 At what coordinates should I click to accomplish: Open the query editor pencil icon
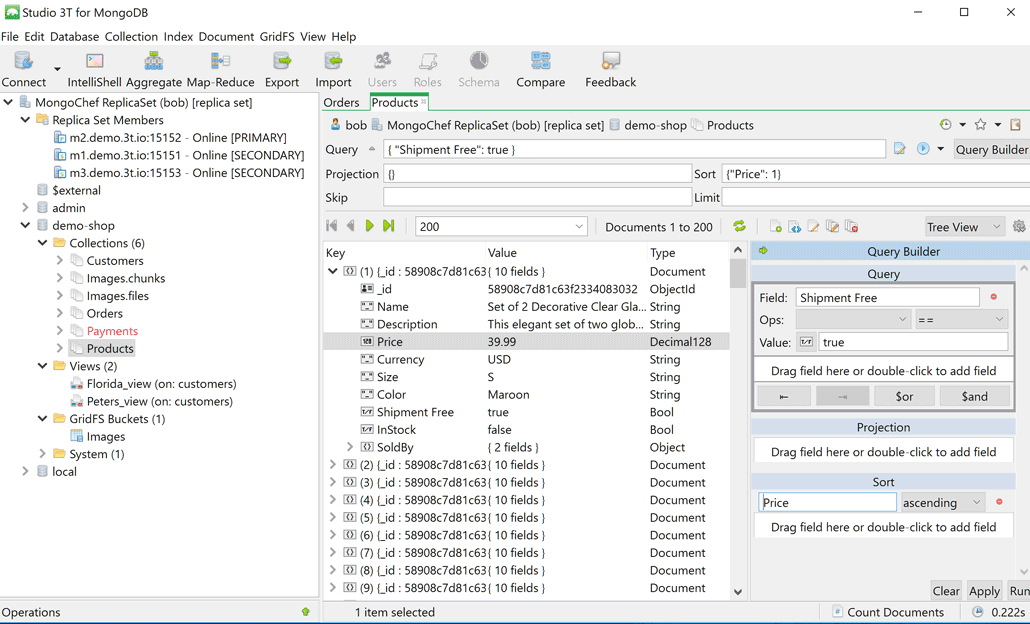point(899,149)
